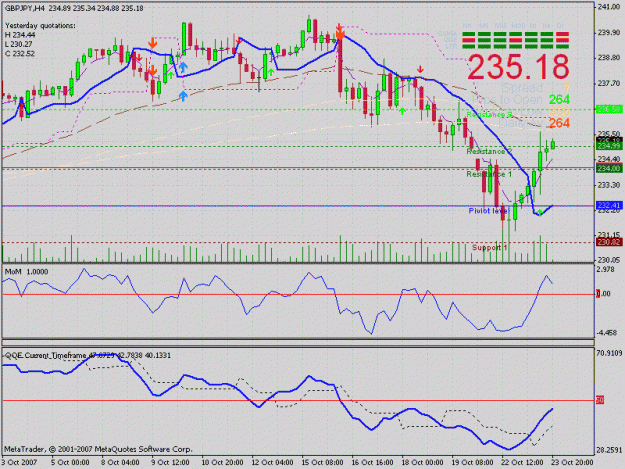Screen dimensions: 625x469
Task: Click the 'Resistance 3' level label
Action: coord(489,115)
